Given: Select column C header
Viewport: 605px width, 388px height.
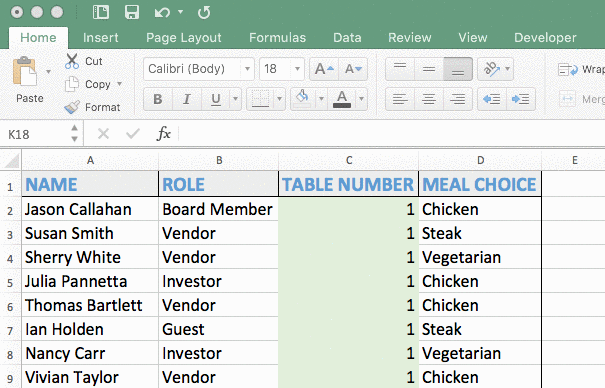Looking at the screenshot, I should point(349,160).
